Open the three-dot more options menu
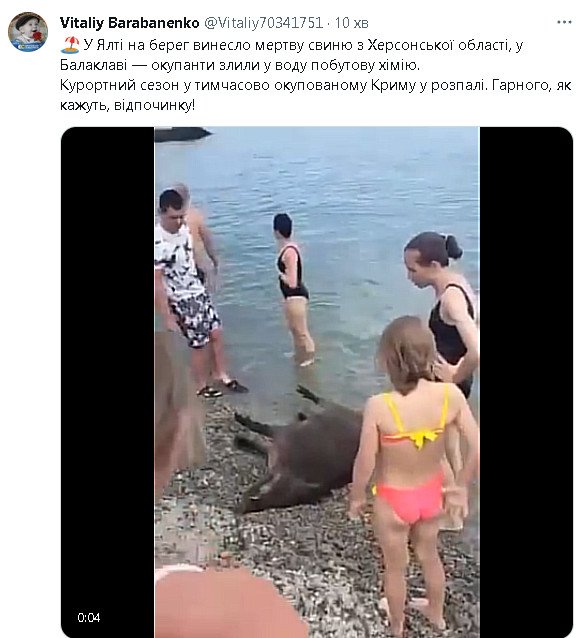Viewport: 584px width, 638px height. click(x=564, y=22)
